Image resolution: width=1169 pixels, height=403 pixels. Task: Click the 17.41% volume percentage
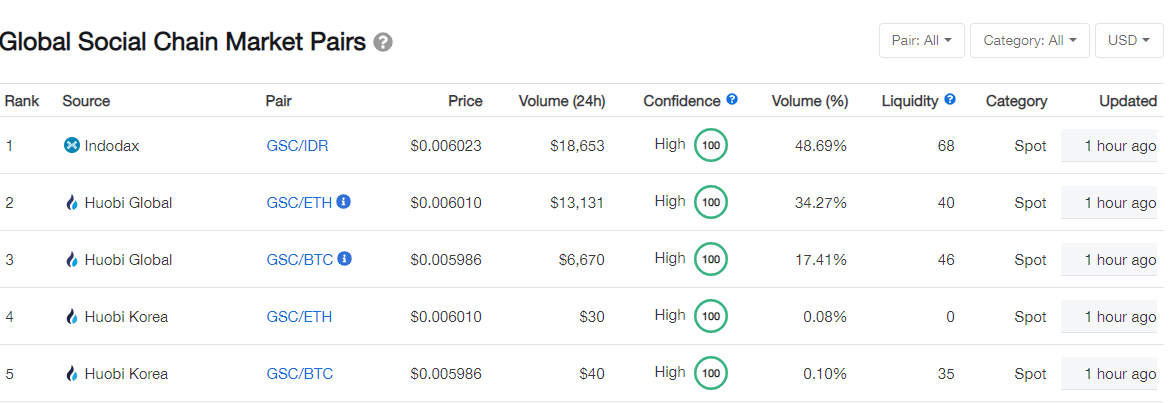coord(821,260)
